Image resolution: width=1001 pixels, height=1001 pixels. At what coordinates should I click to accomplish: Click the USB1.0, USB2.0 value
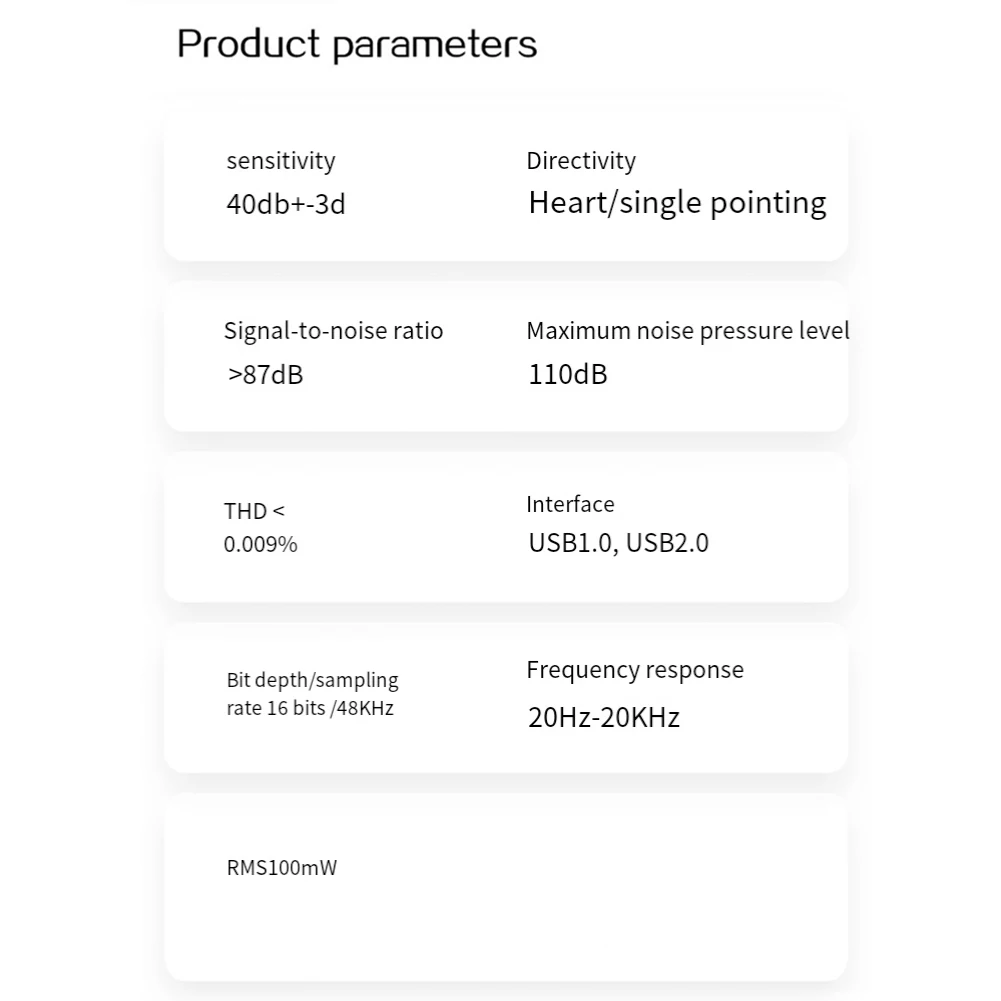[x=619, y=543]
